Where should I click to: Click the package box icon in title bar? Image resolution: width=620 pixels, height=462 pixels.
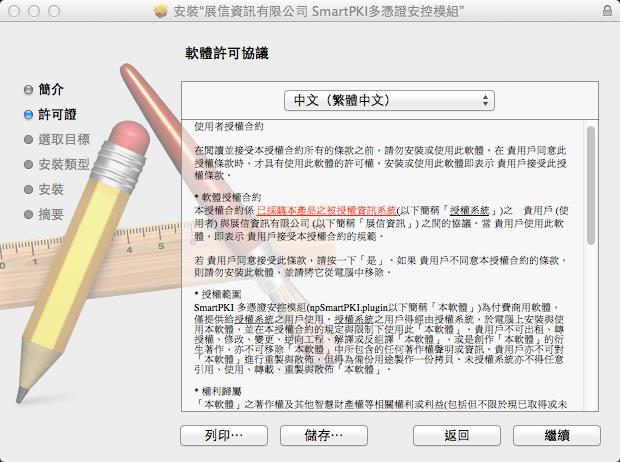pyautogui.click(x=161, y=11)
